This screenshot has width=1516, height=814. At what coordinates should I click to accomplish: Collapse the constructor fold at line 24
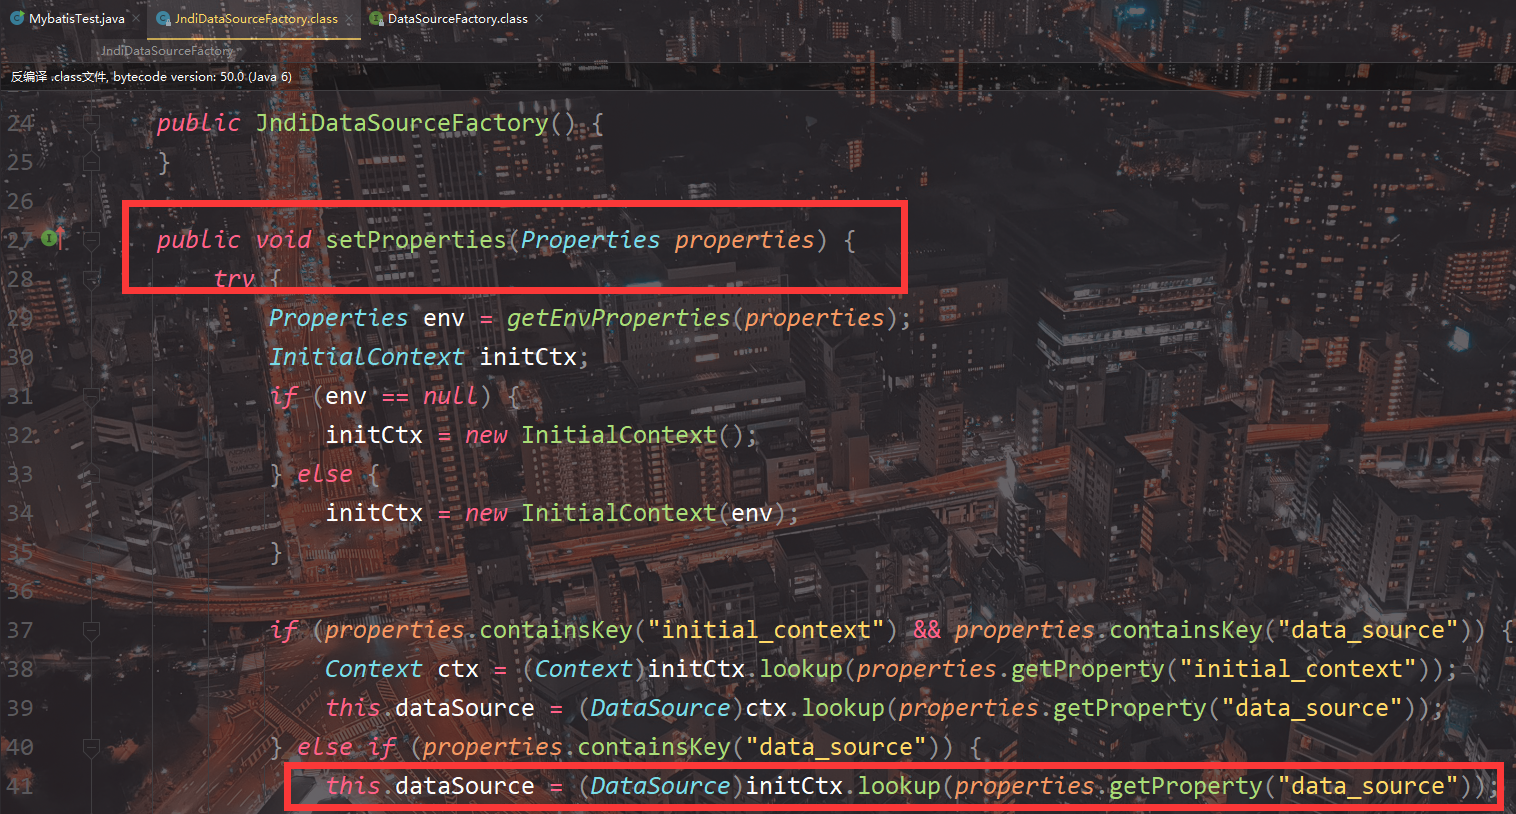click(x=91, y=122)
